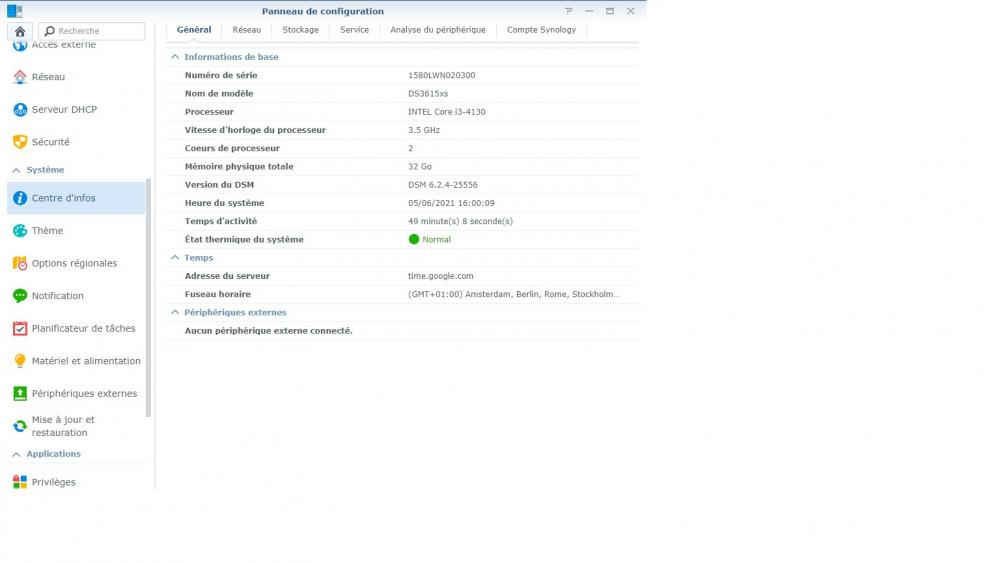
Task: Click green Normal thermal status
Action: [x=429, y=240]
